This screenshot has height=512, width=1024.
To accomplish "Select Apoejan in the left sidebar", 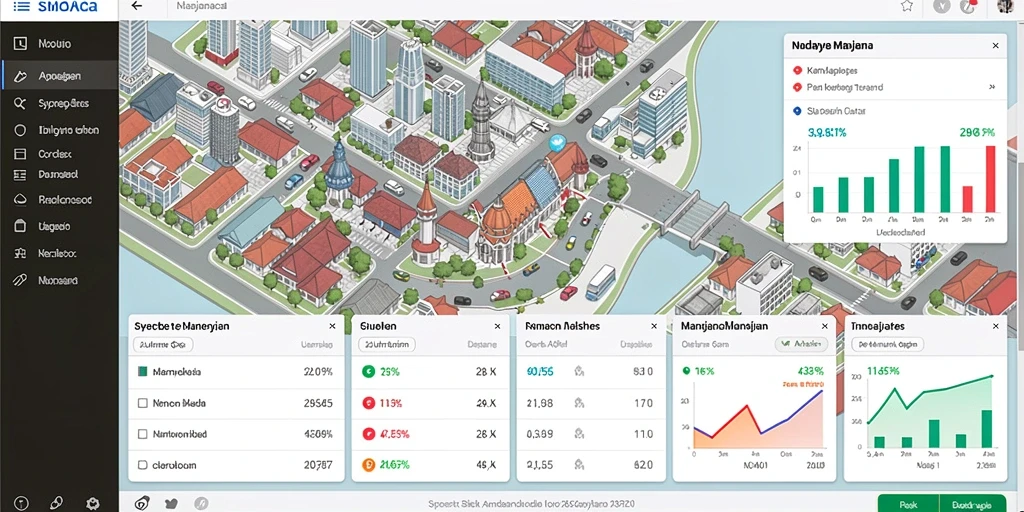I will (59, 76).
